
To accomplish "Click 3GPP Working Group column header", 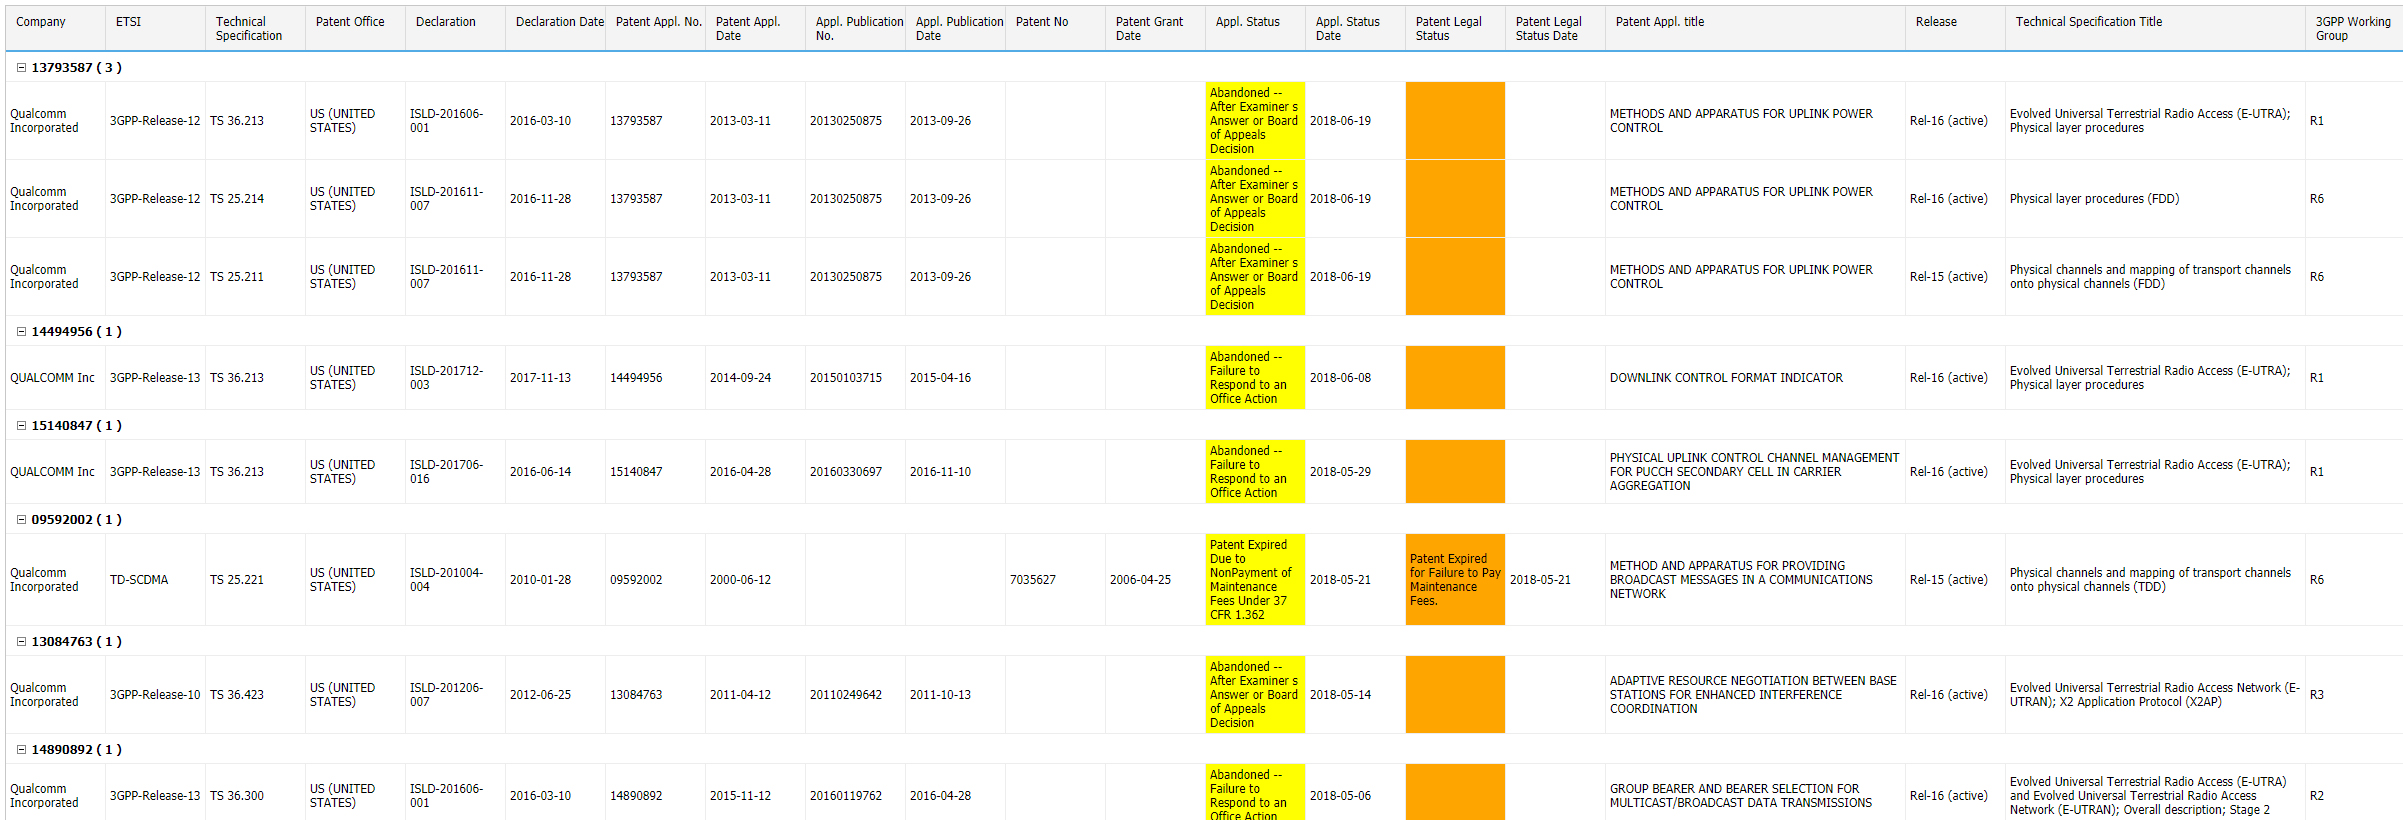I will click(x=2354, y=28).
